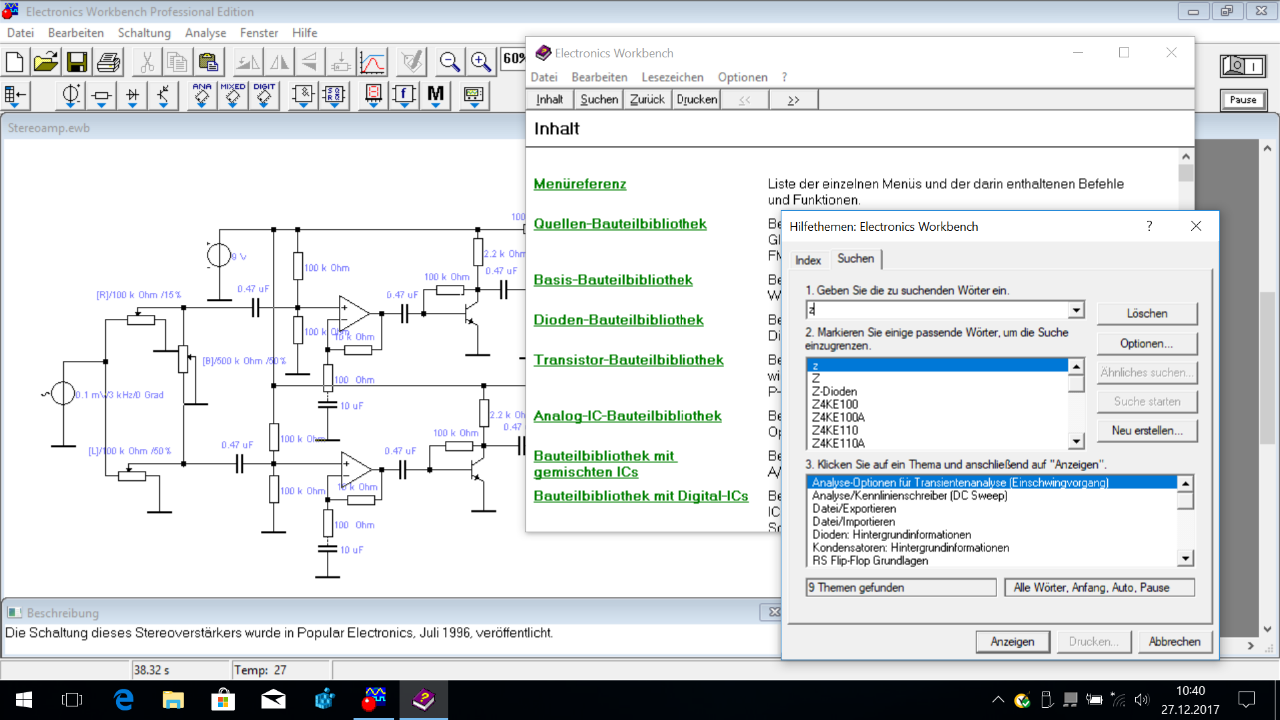Open the Fenster menu
Image resolution: width=1280 pixels, height=720 pixels.
pyautogui.click(x=259, y=33)
